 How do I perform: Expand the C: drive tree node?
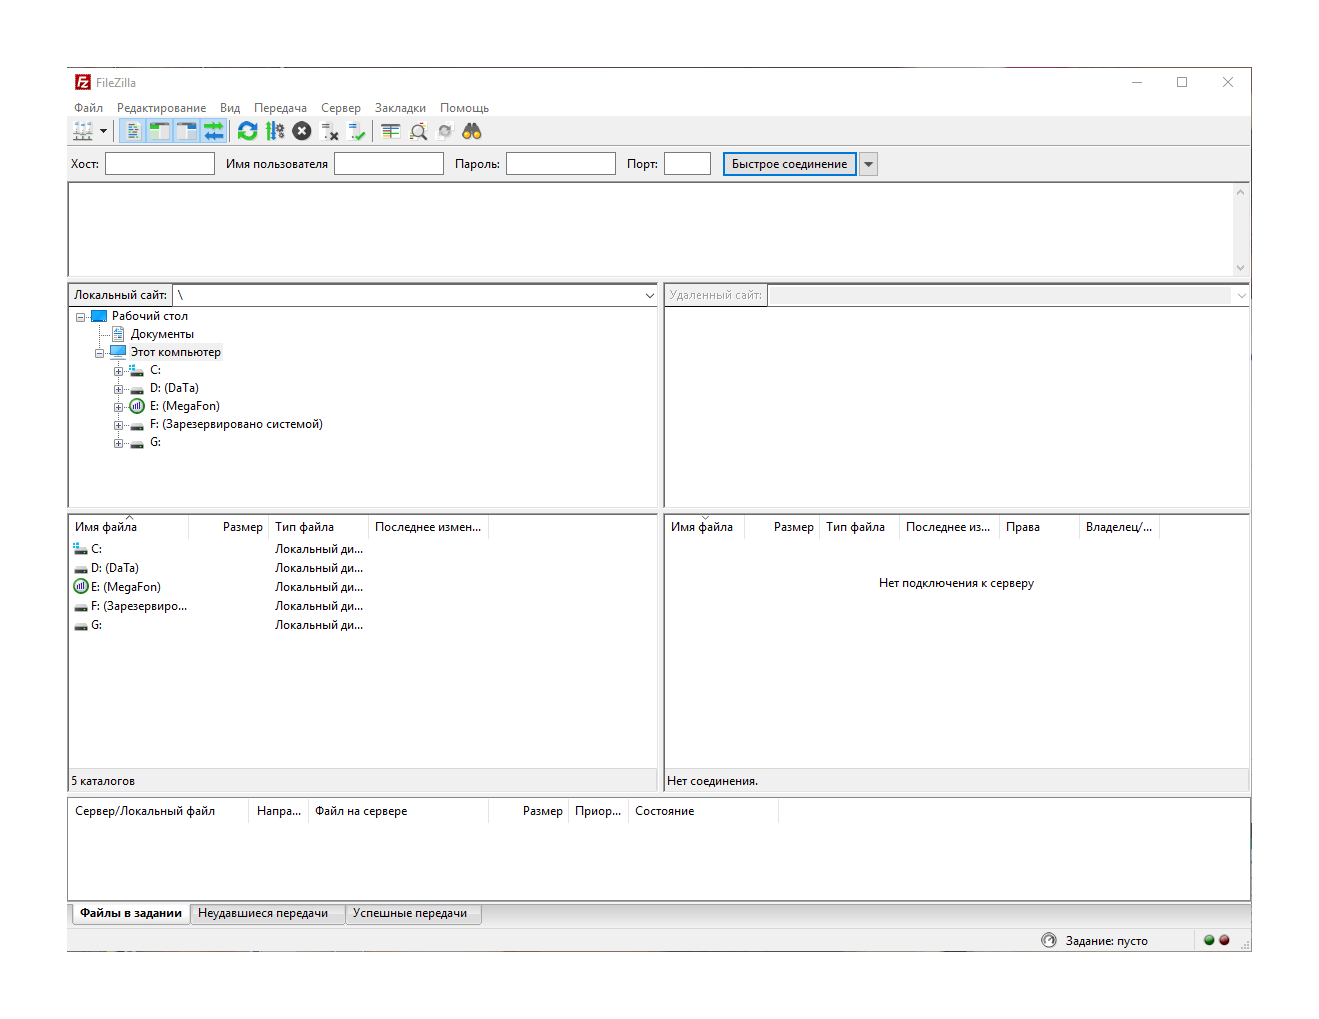(118, 371)
